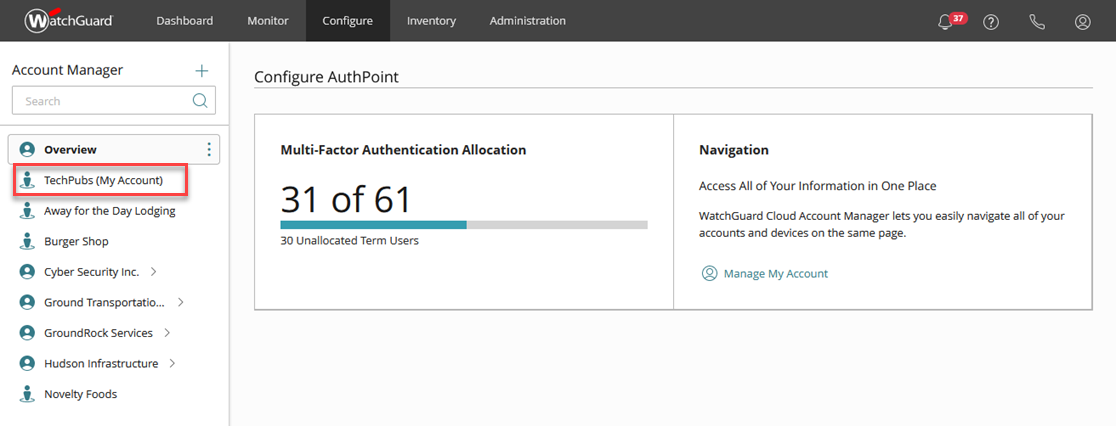Click the help question mark icon
Viewport: 1116px width, 426px height.
pyautogui.click(x=991, y=22)
